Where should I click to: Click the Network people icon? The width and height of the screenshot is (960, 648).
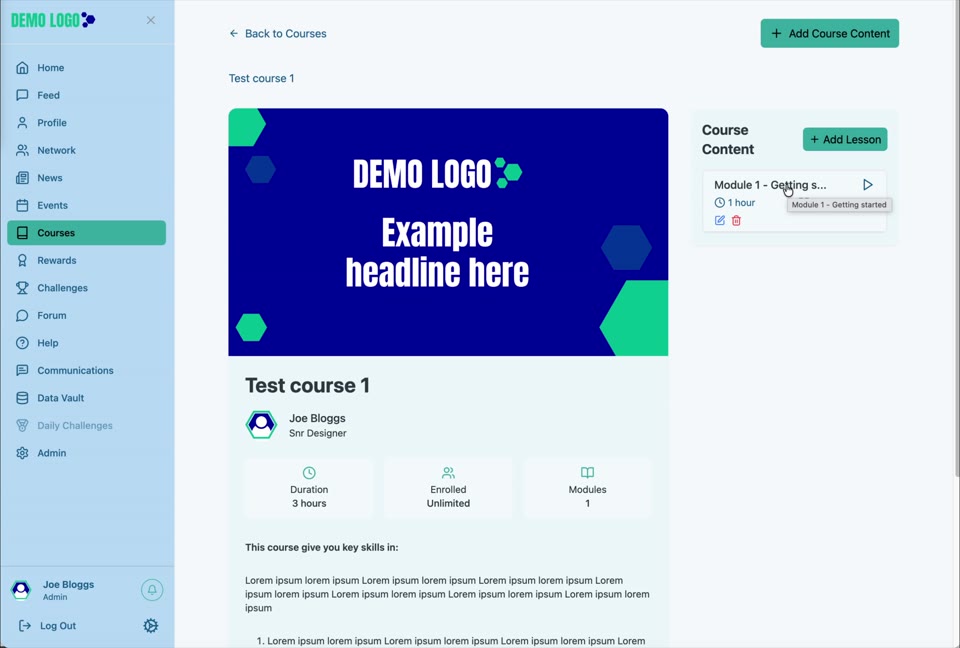(x=22, y=150)
